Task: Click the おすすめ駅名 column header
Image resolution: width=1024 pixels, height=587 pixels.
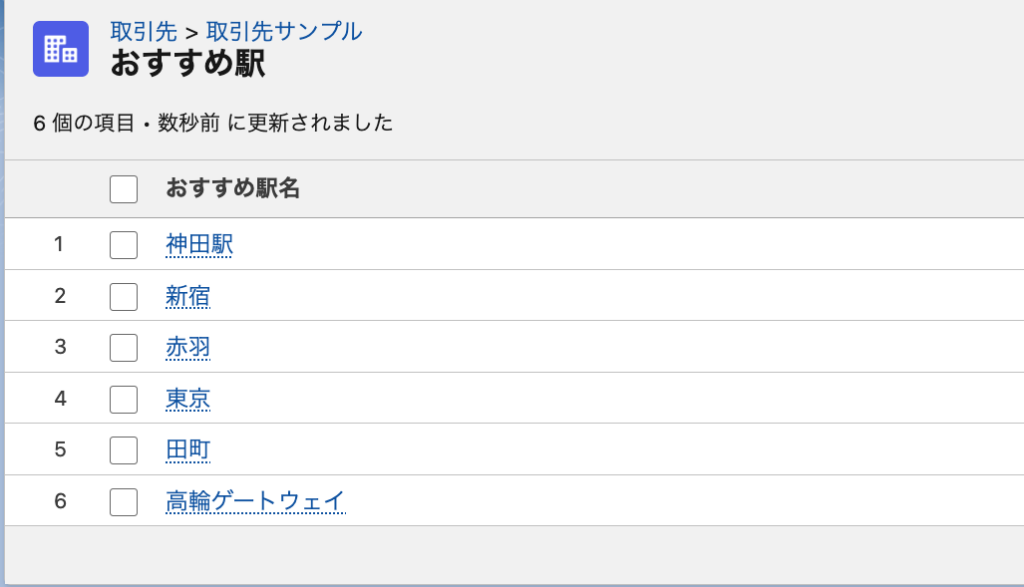Action: coord(233,188)
